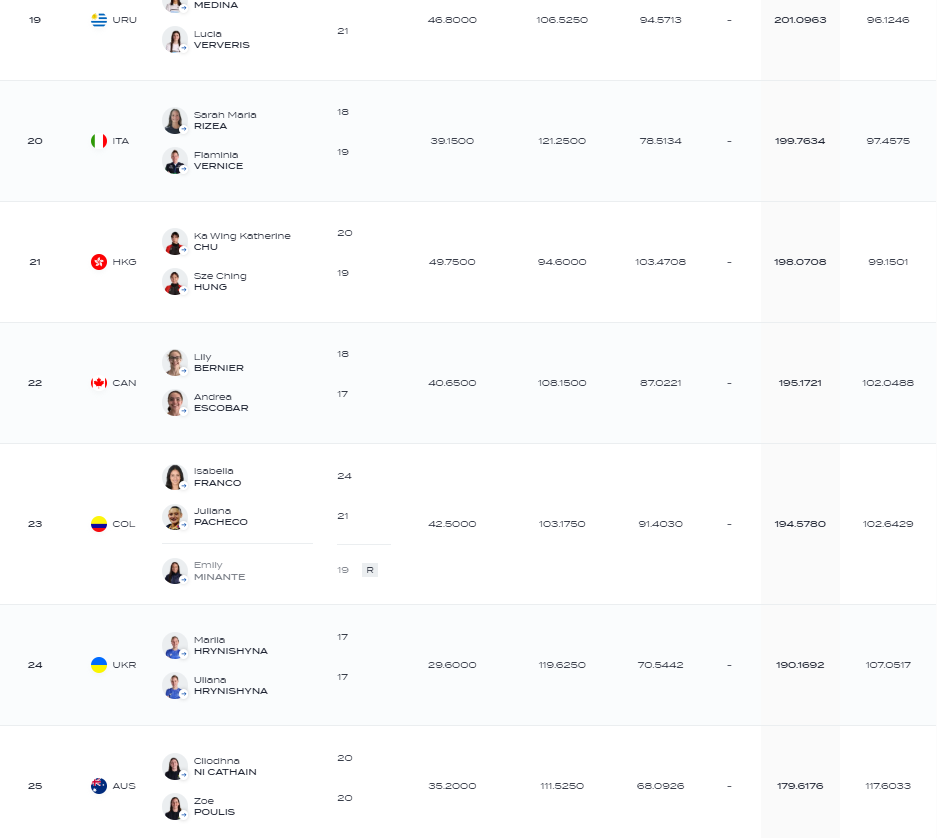Open Mariia HRYNISHYNA athlete link
The width and height of the screenshot is (937, 838).
(231, 646)
